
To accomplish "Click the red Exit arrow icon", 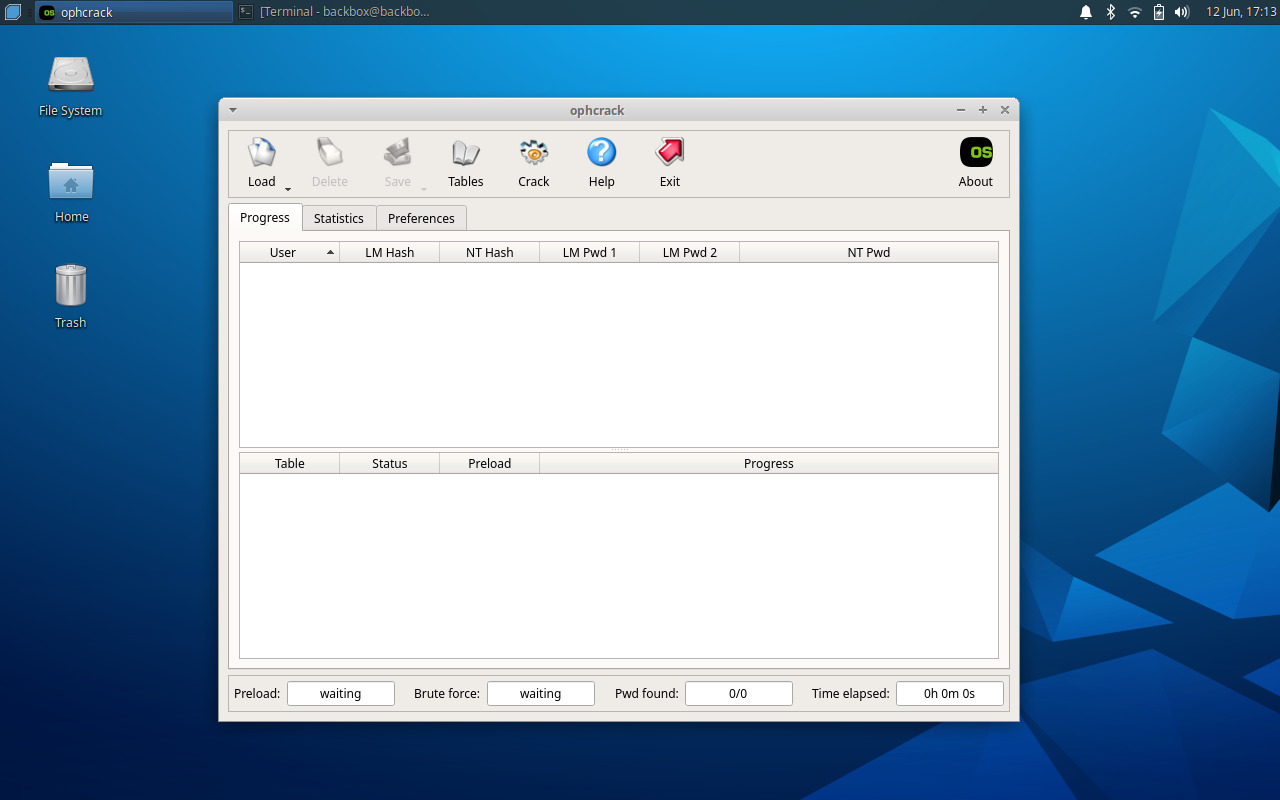I will pyautogui.click(x=669, y=154).
